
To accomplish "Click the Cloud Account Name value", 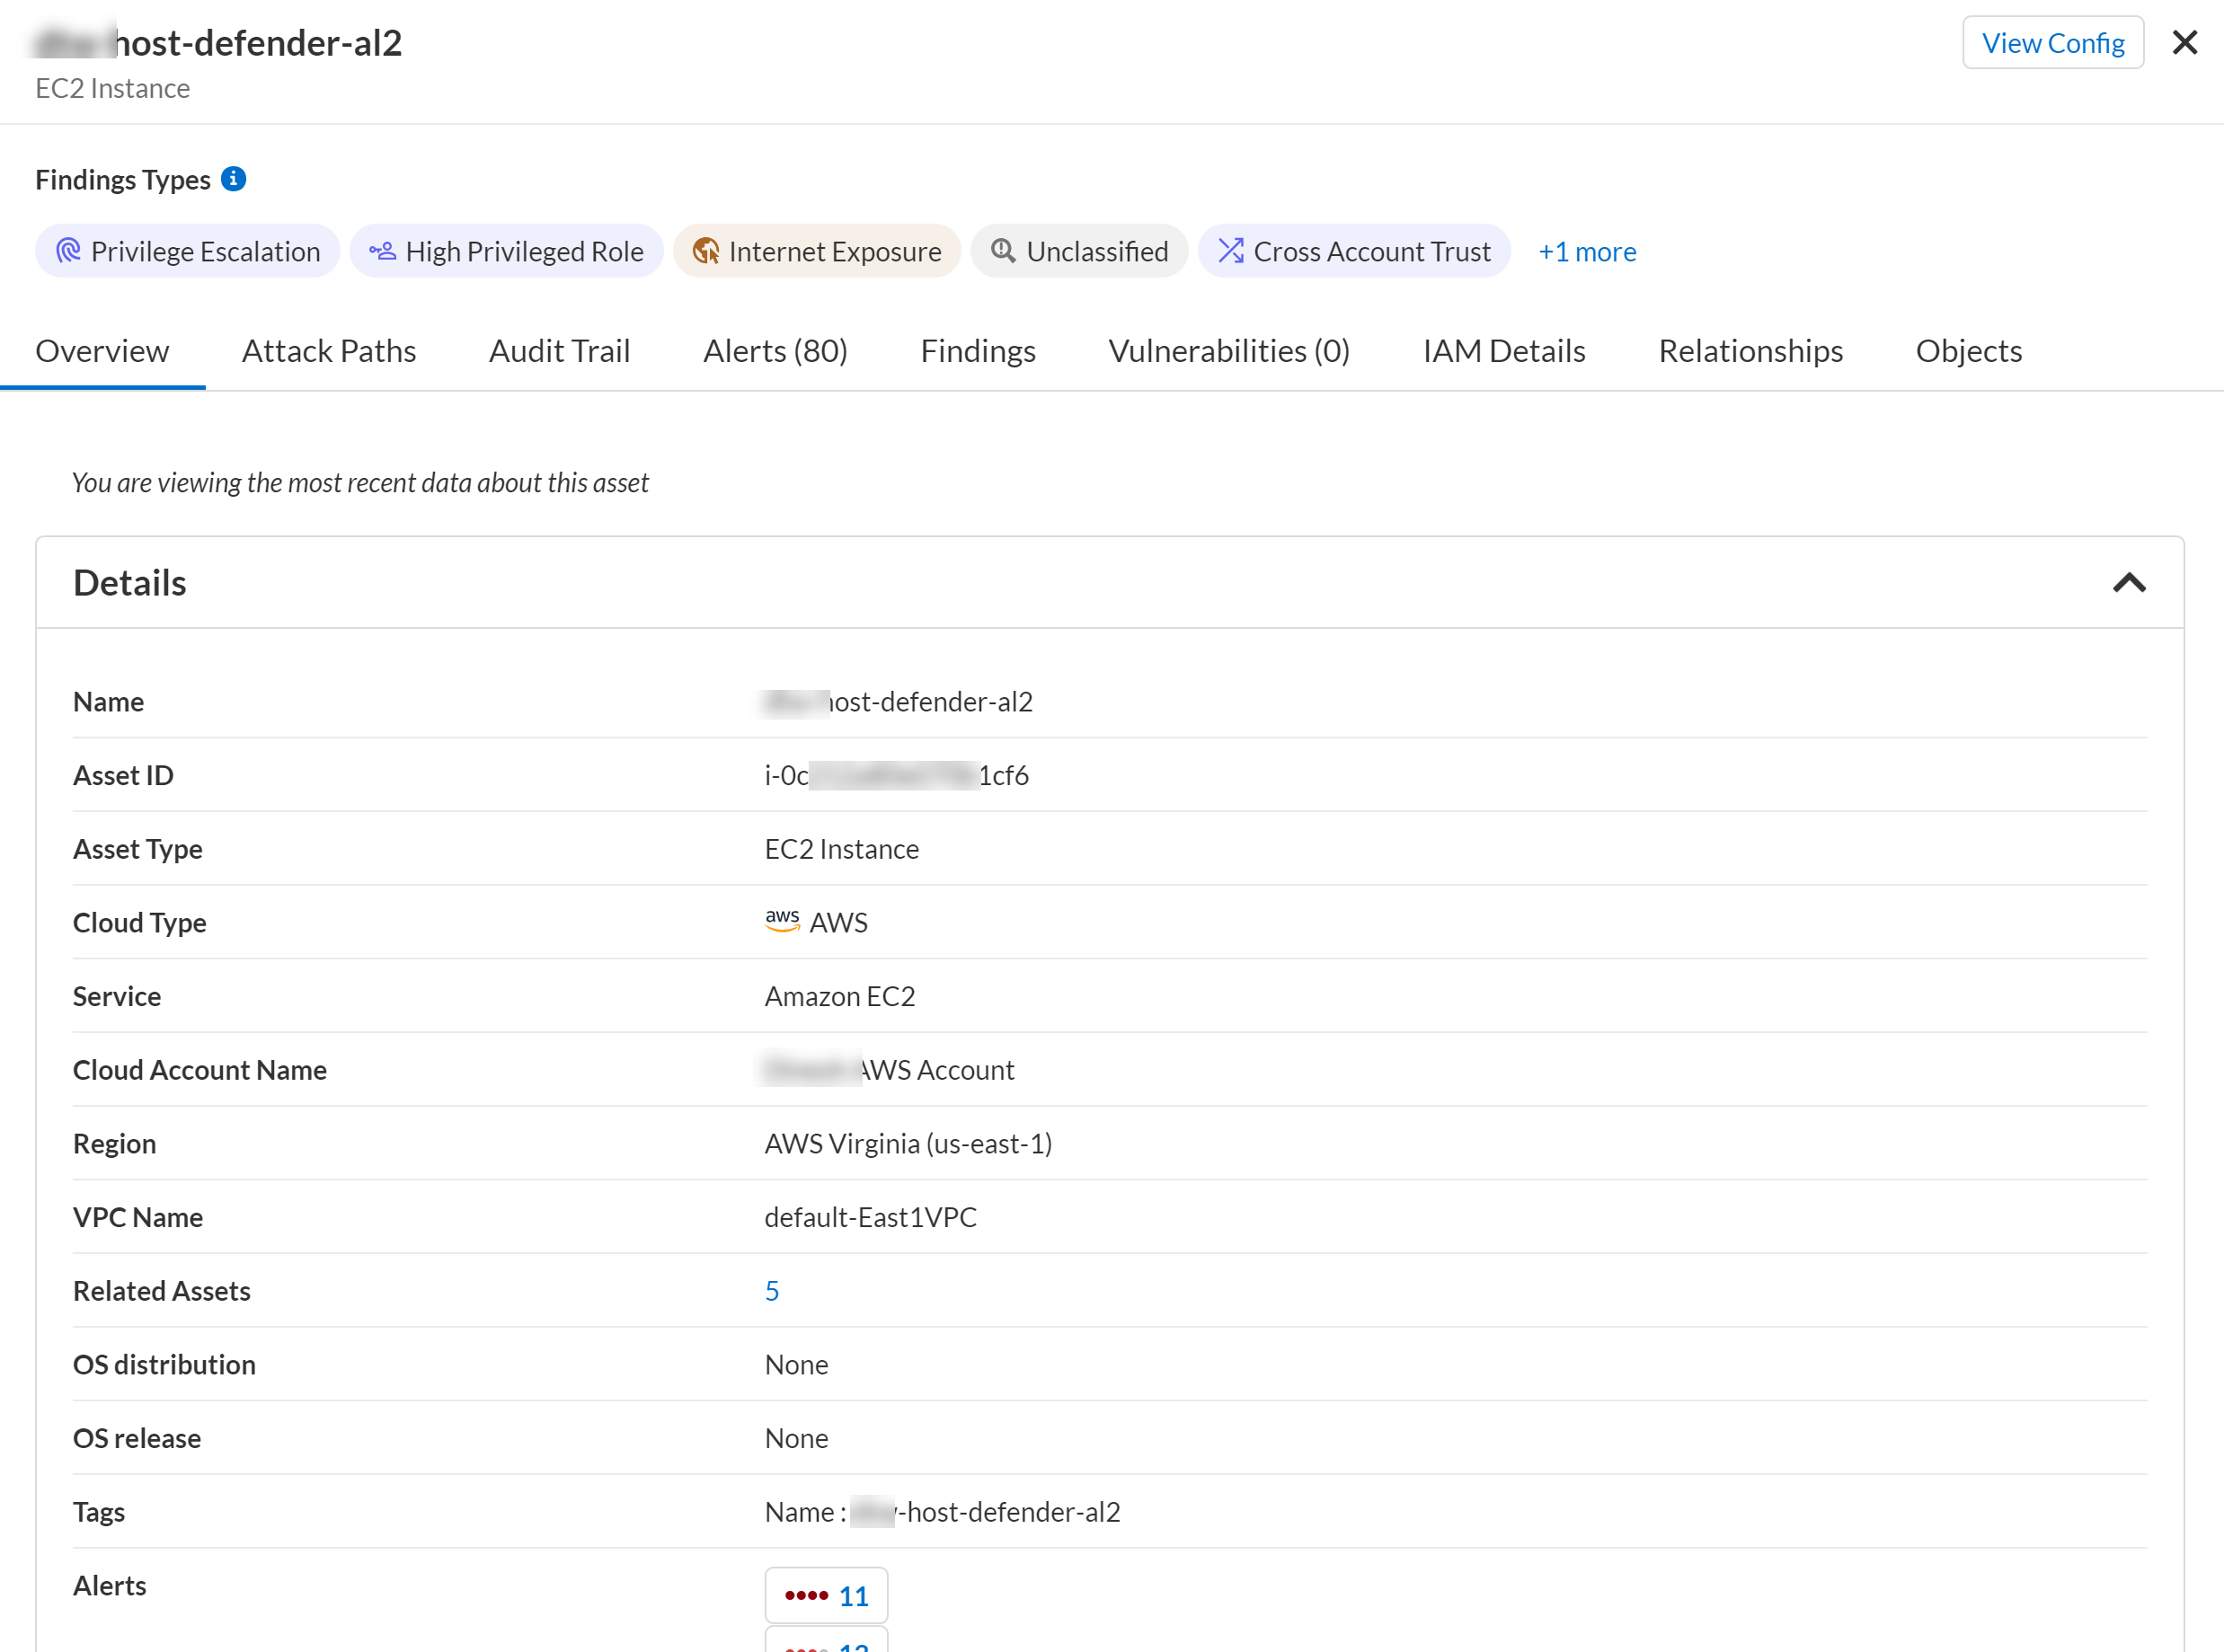I will [x=889, y=1069].
